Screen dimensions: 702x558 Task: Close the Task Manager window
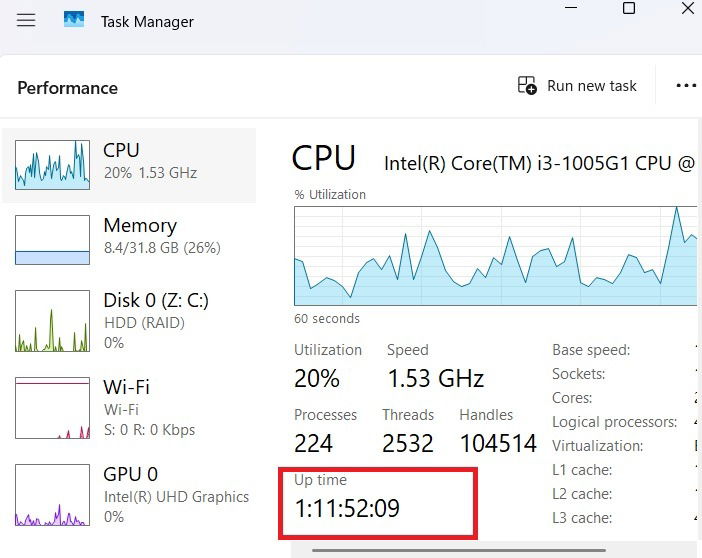pyautogui.click(x=688, y=8)
